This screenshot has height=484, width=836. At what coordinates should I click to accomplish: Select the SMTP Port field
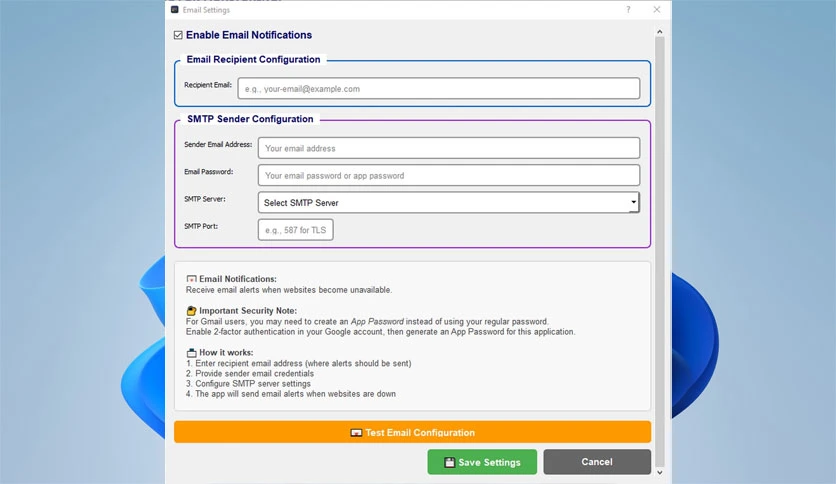[296, 230]
